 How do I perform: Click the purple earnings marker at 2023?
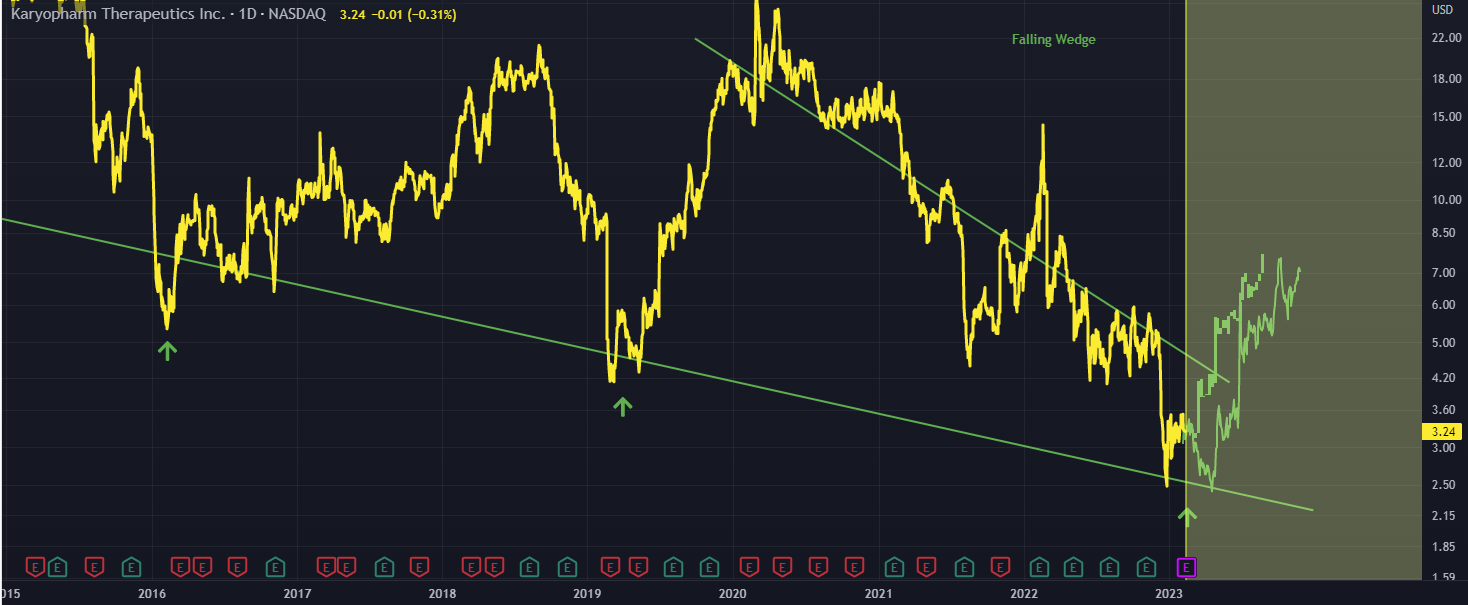tap(1186, 568)
